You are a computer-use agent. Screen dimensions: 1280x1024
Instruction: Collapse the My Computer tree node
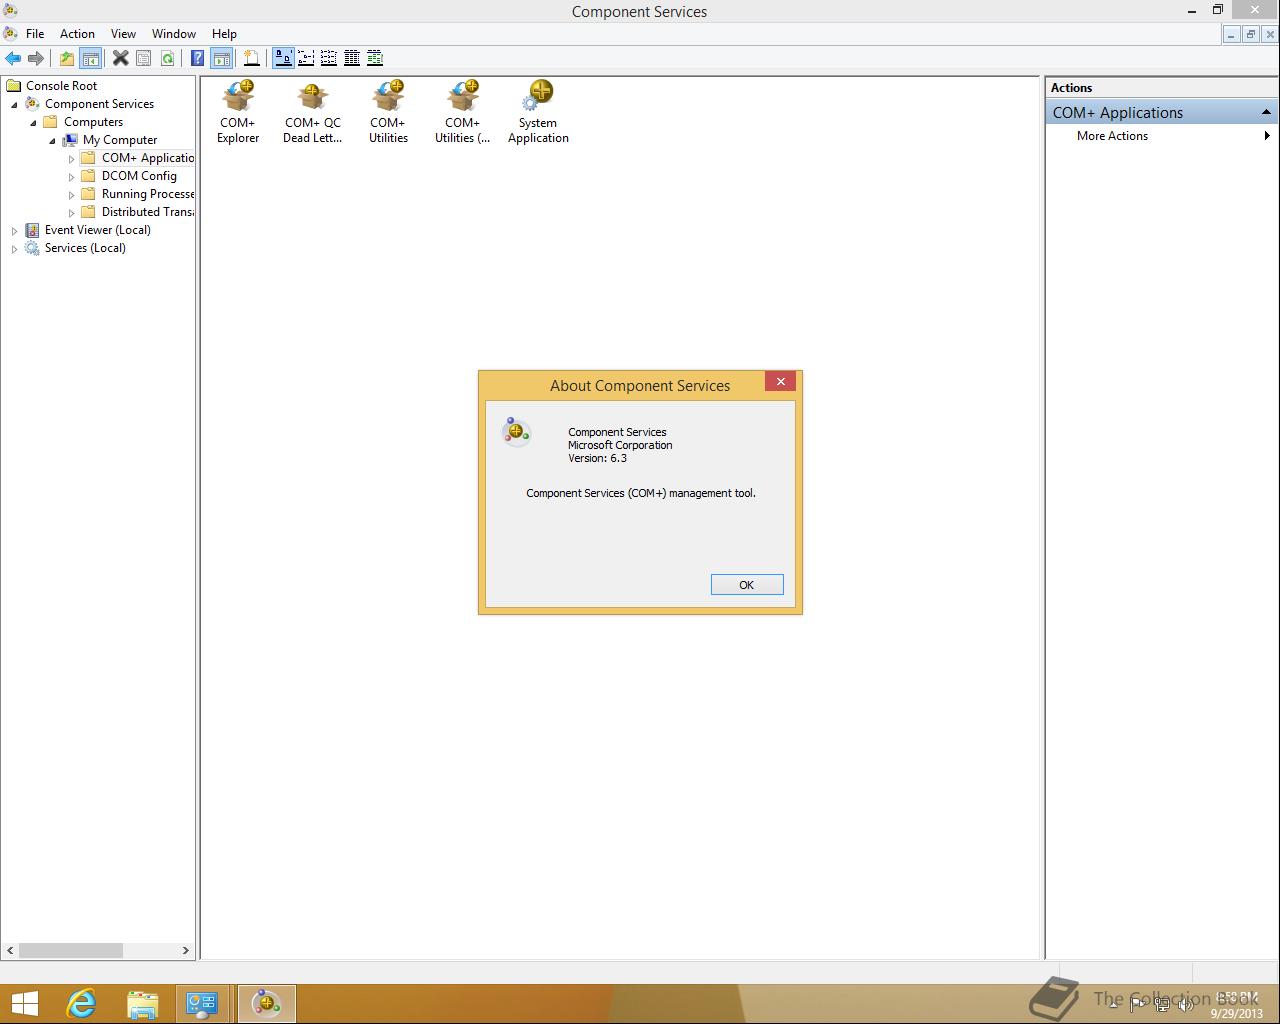point(52,140)
